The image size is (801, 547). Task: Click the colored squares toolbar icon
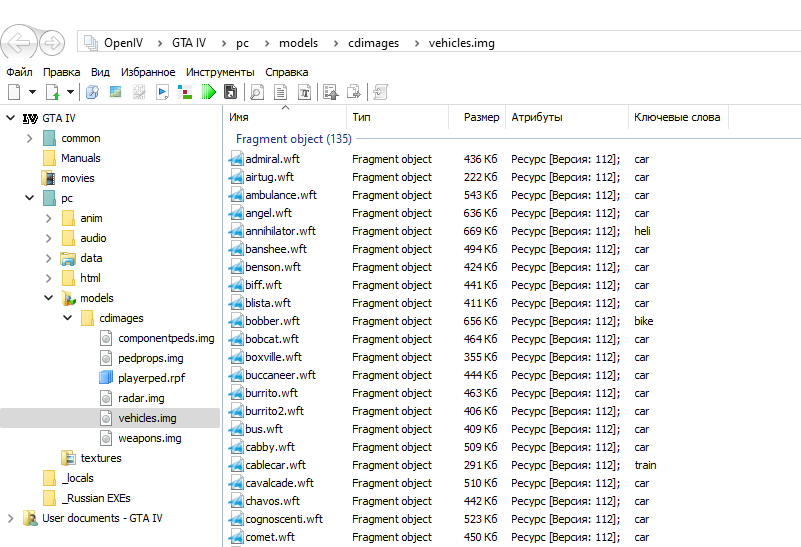[185, 92]
